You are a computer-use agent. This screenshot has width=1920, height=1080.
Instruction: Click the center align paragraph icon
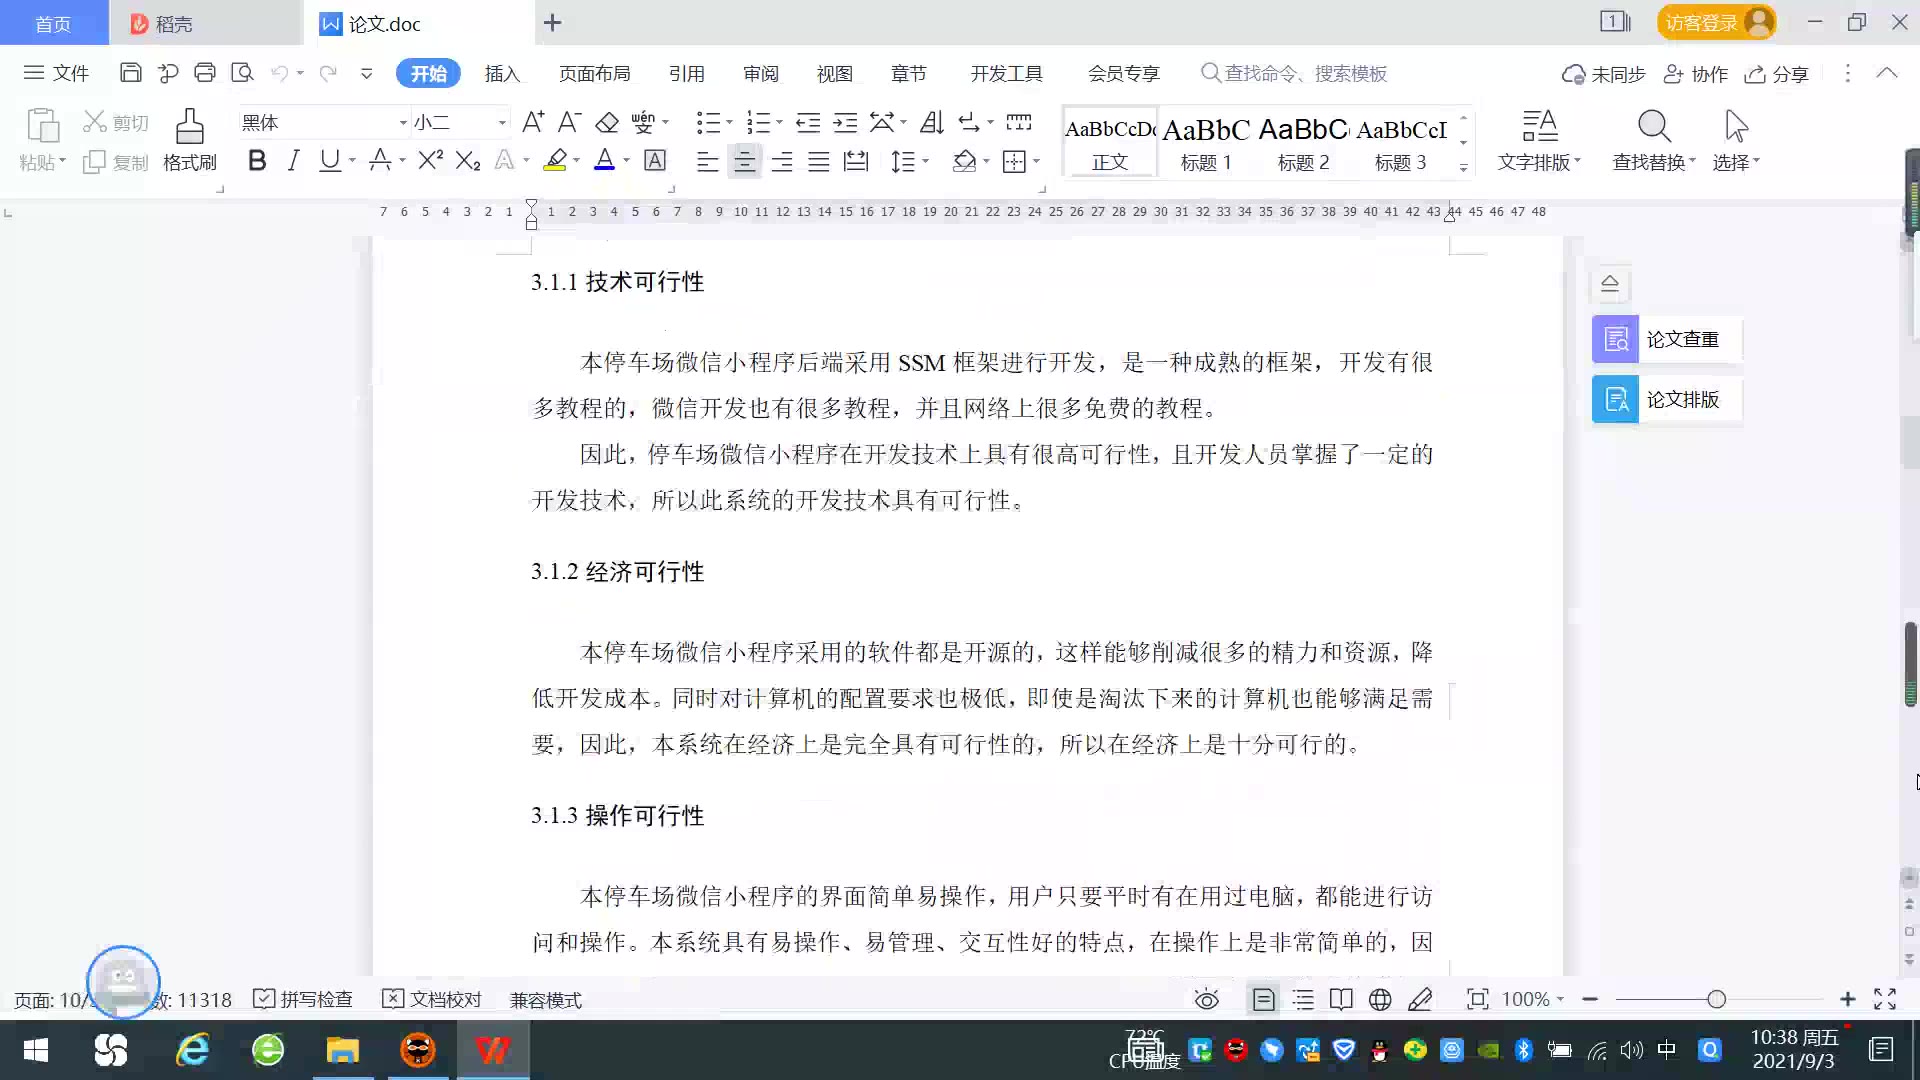(744, 161)
